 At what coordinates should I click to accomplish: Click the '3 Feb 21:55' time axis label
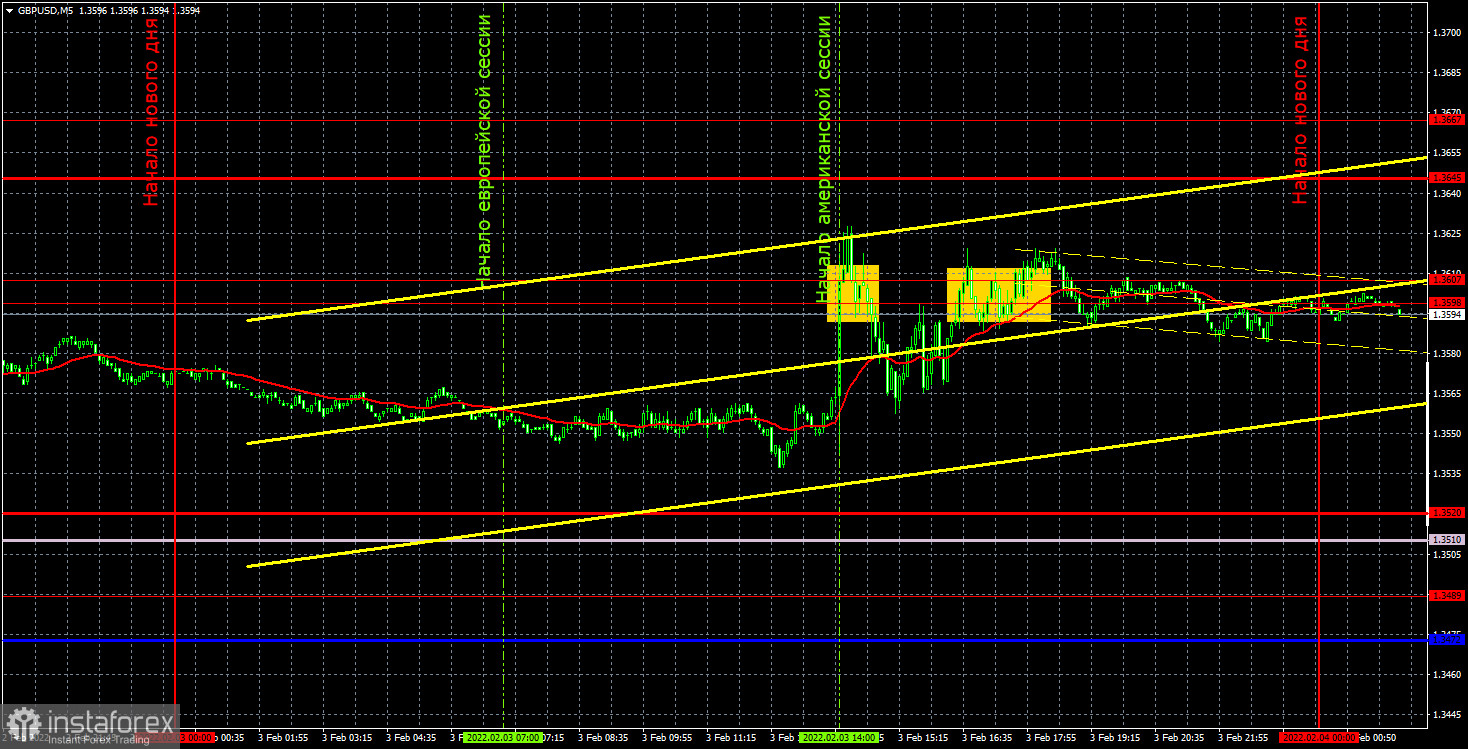click(1243, 738)
